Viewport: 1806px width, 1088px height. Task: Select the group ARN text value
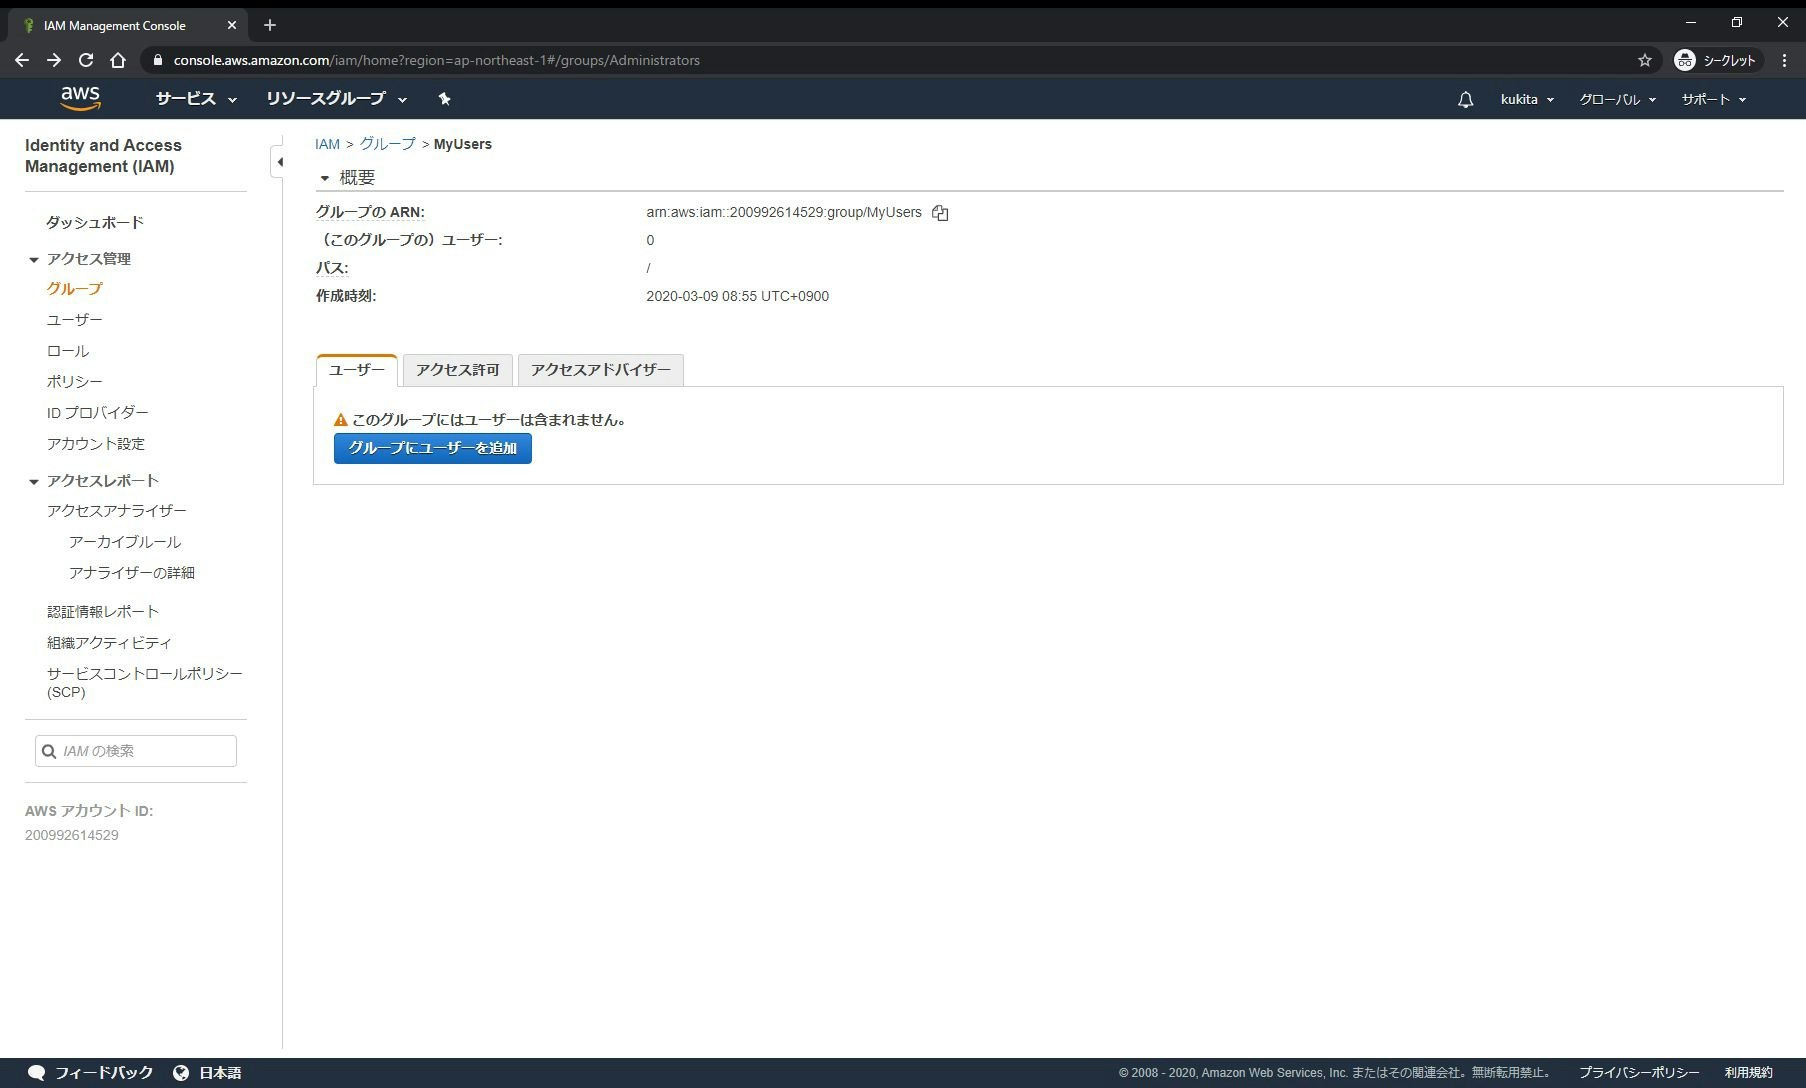[x=784, y=212]
